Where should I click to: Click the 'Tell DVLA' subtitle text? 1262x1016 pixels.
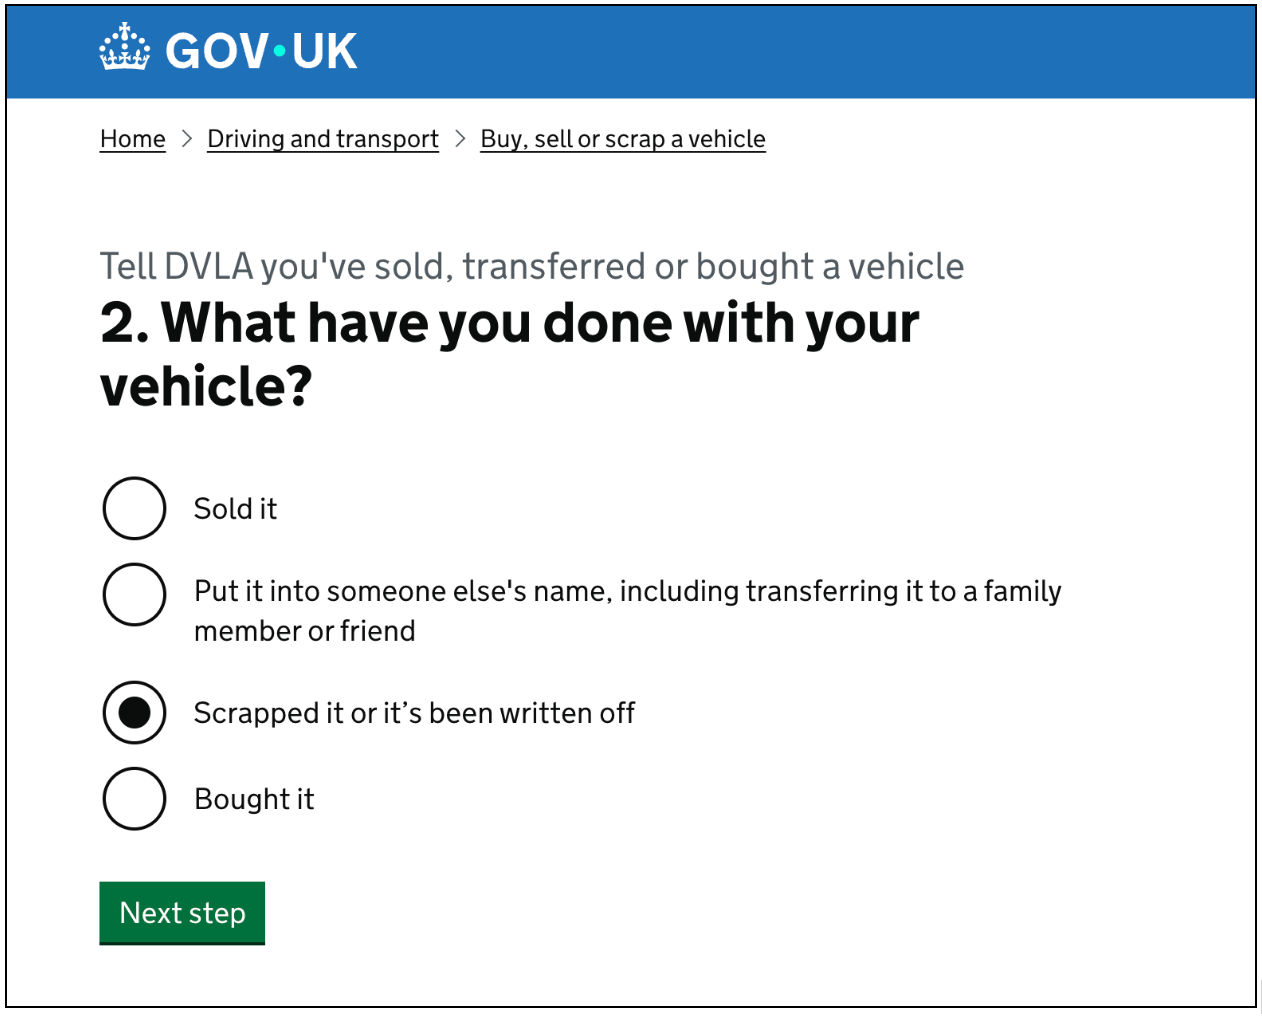[531, 266]
